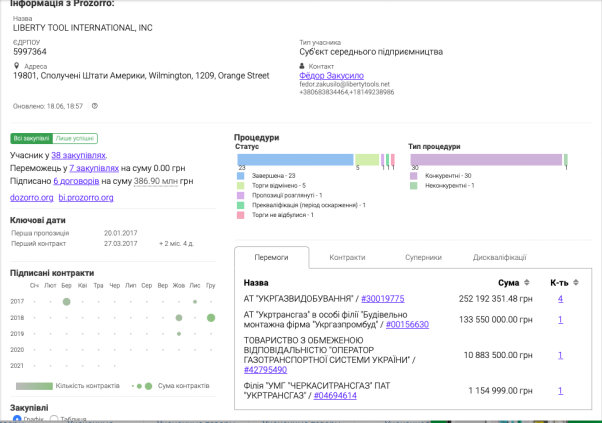Click the blue Завершена status bar segment

tap(294, 159)
